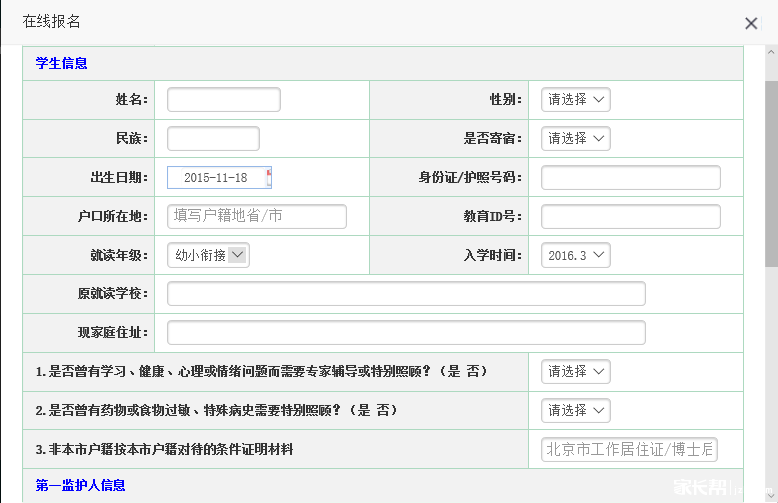Click the 原就读学校 text field
The height and width of the screenshot is (503, 778).
(406, 294)
